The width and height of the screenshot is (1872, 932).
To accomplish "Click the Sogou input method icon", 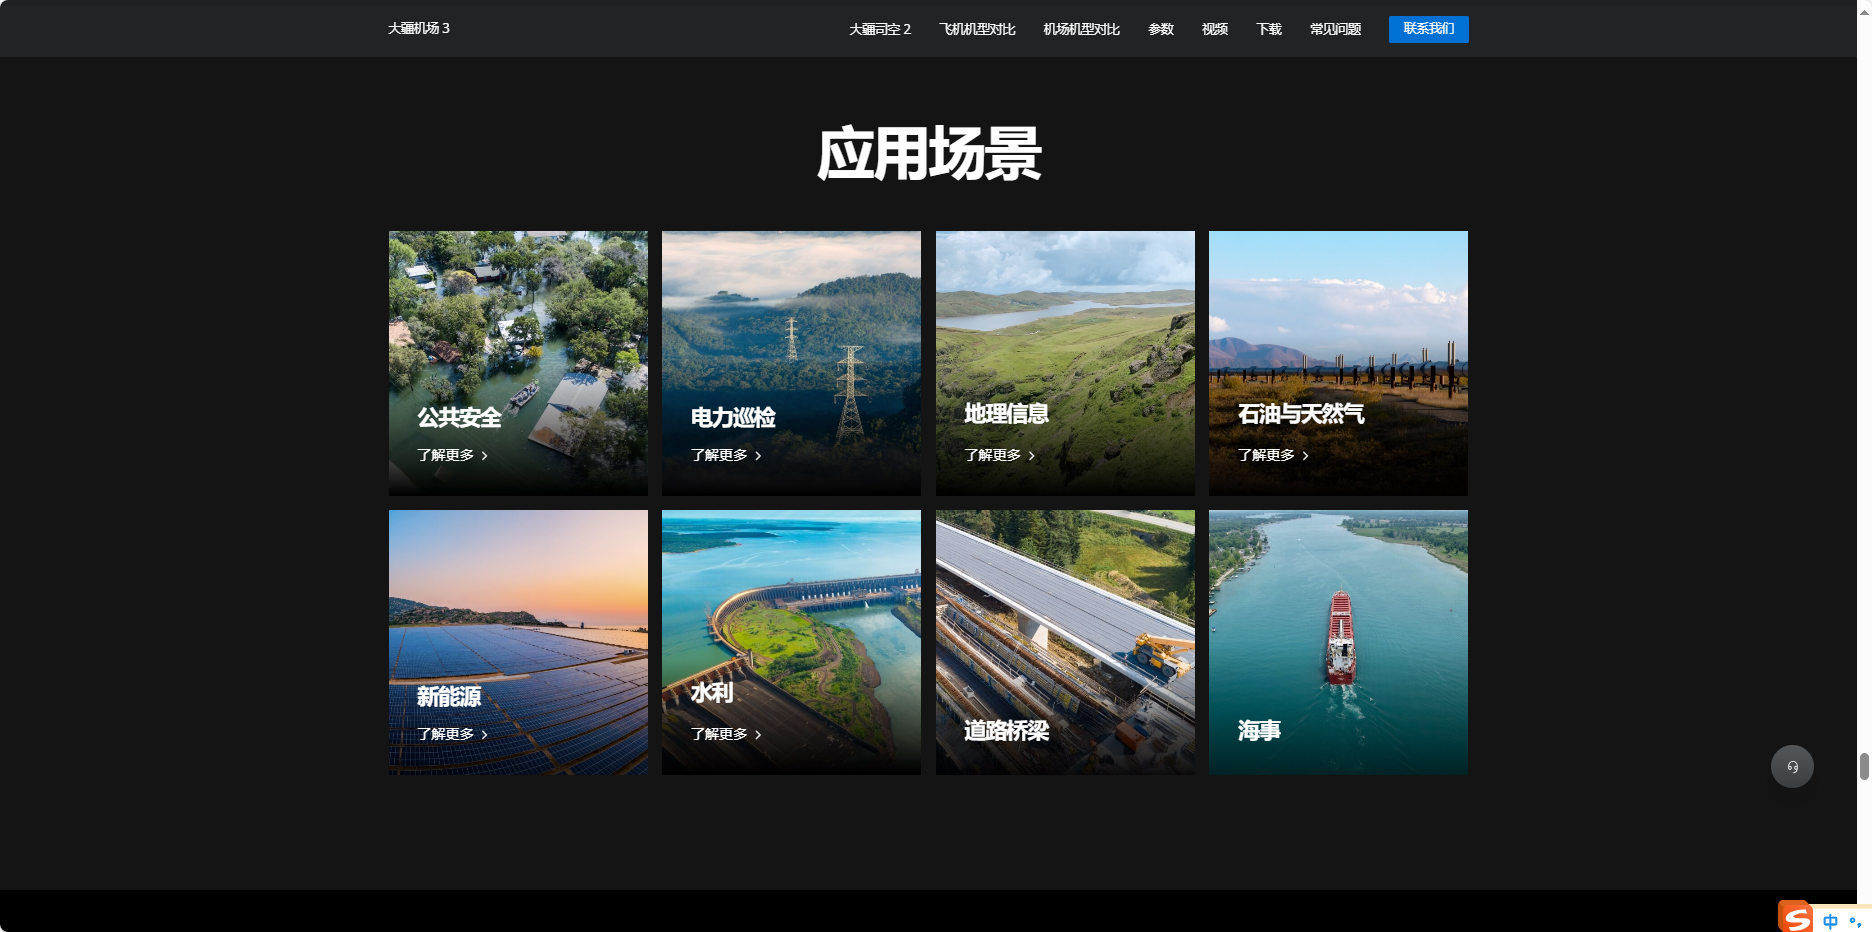I will [x=1796, y=918].
